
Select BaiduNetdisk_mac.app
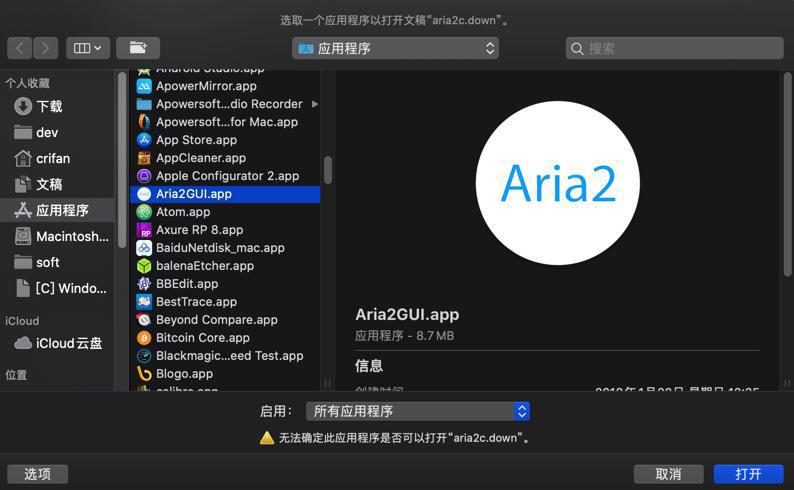(225, 248)
